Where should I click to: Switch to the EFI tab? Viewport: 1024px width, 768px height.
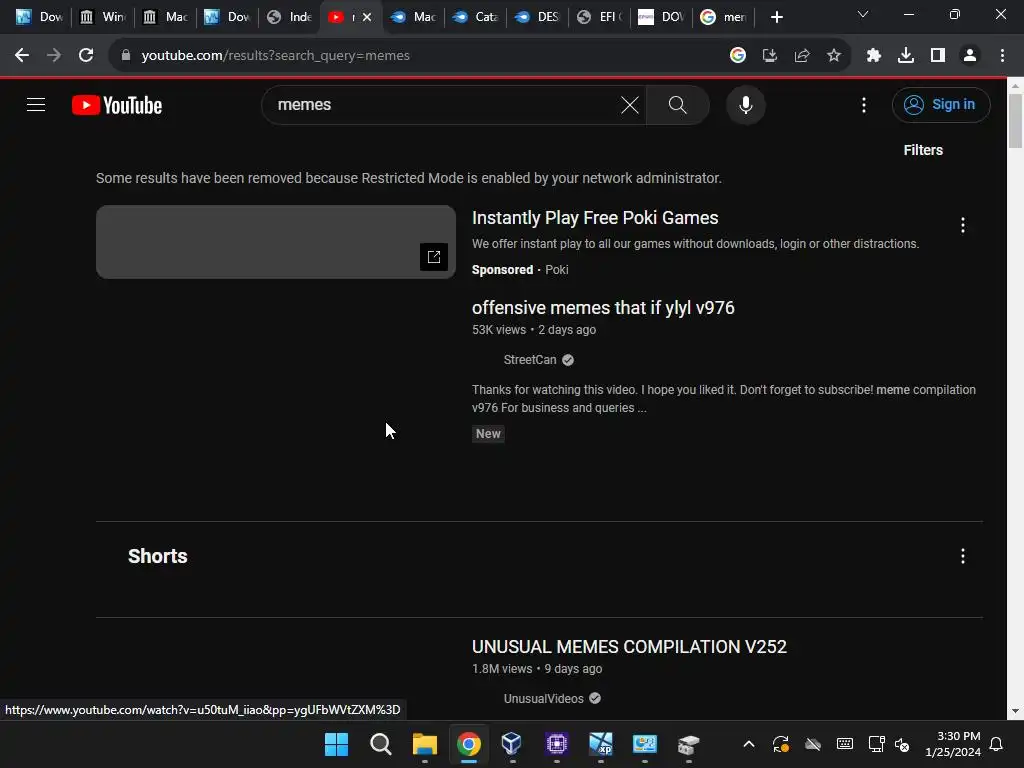600,17
